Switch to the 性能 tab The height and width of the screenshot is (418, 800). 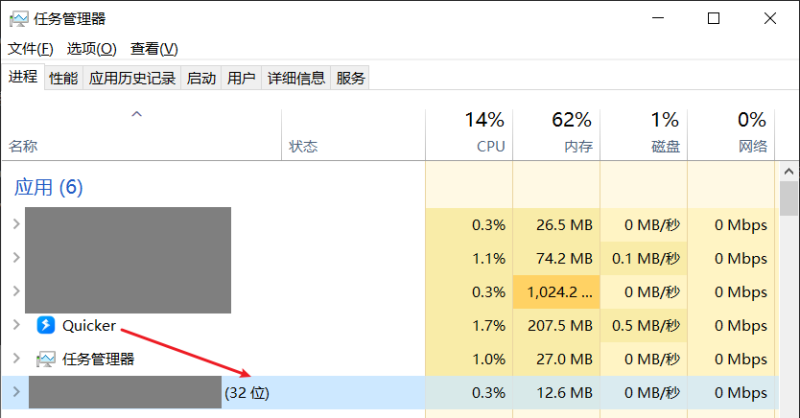tap(63, 78)
